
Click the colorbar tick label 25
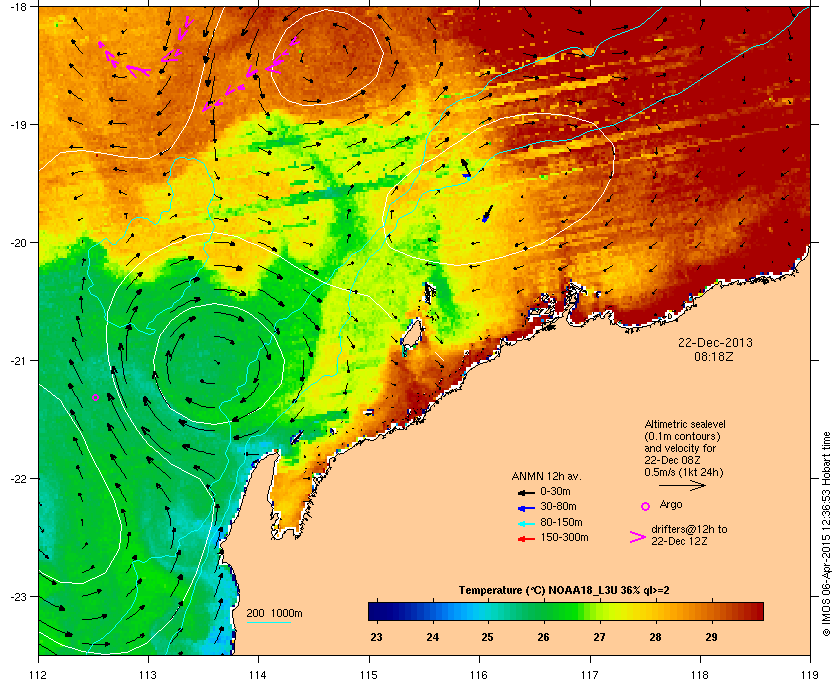coord(487,637)
